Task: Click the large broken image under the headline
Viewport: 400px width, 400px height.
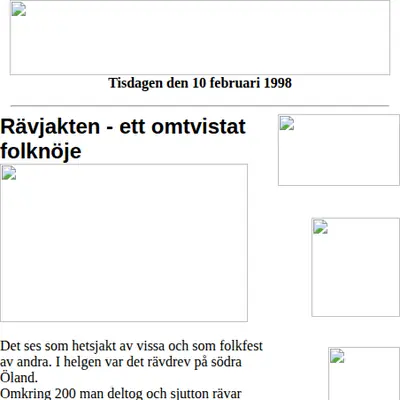Action: click(x=124, y=243)
